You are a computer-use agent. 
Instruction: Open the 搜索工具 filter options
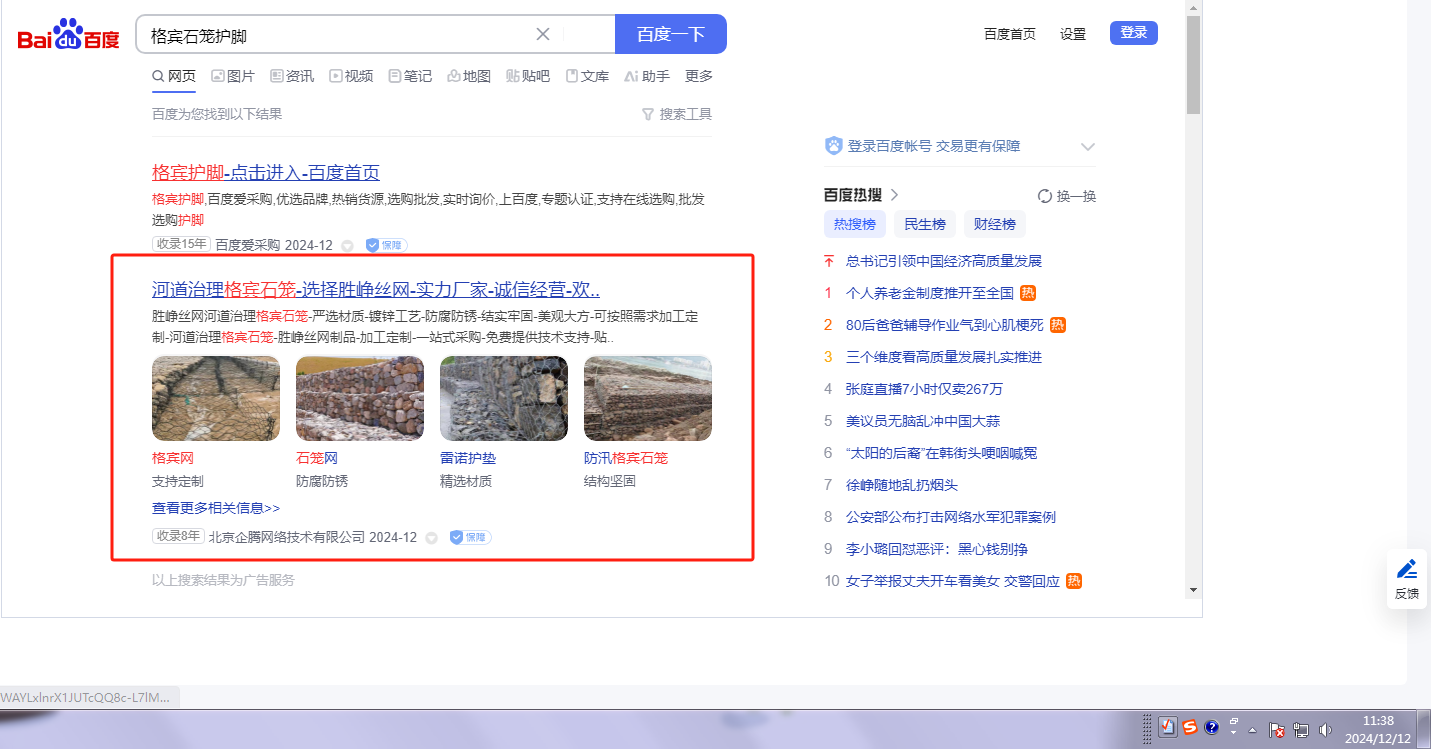pyautogui.click(x=677, y=114)
